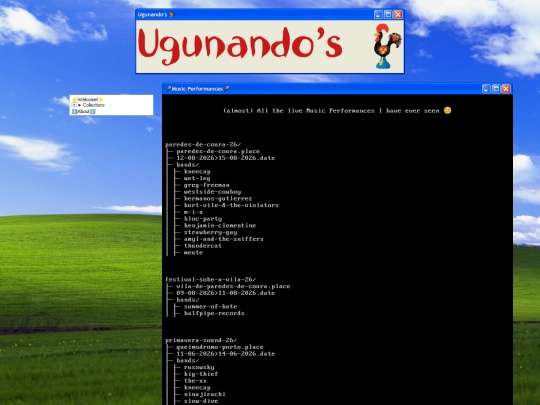Open the dropdown box beside Collections
Viewport: 540px width, 405px height.
click(x=74, y=105)
